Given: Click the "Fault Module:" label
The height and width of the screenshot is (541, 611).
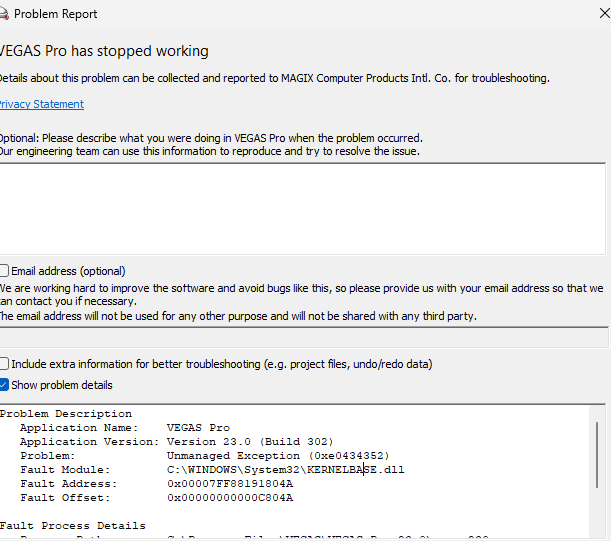Looking at the screenshot, I should click(x=65, y=470).
